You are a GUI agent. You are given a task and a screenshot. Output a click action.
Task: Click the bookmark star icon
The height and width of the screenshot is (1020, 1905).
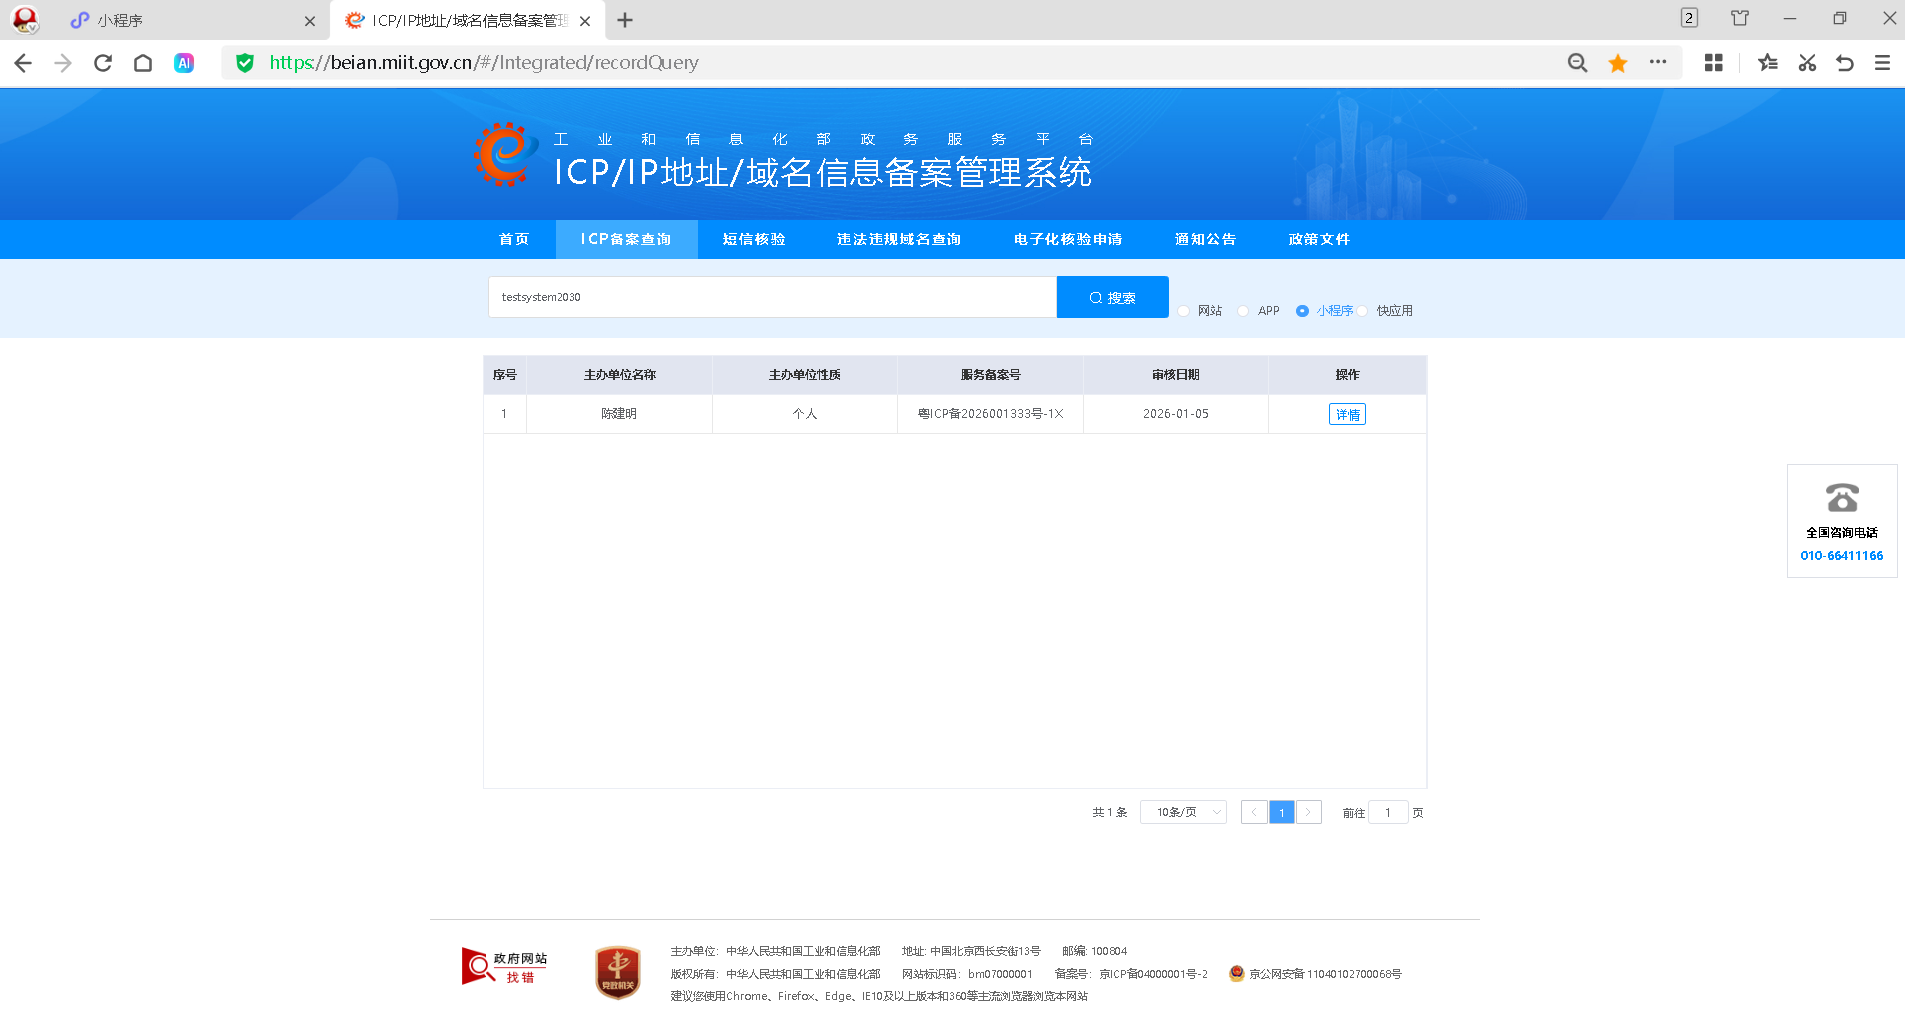point(1617,63)
